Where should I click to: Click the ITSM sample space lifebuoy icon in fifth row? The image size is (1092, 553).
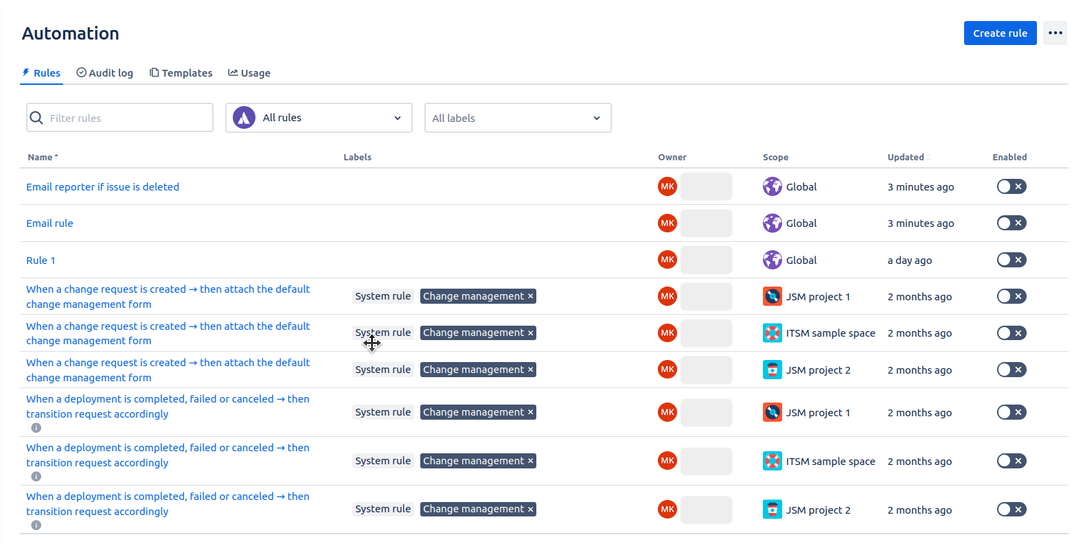pyautogui.click(x=772, y=333)
